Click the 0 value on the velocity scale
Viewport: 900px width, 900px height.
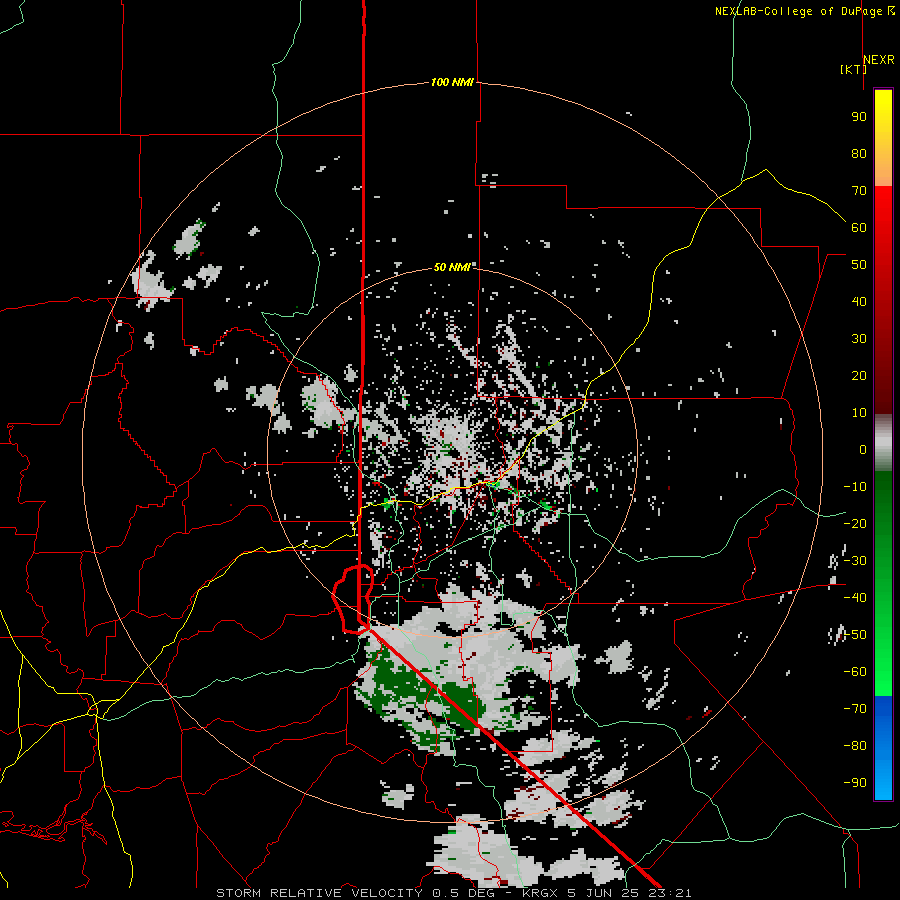point(863,450)
